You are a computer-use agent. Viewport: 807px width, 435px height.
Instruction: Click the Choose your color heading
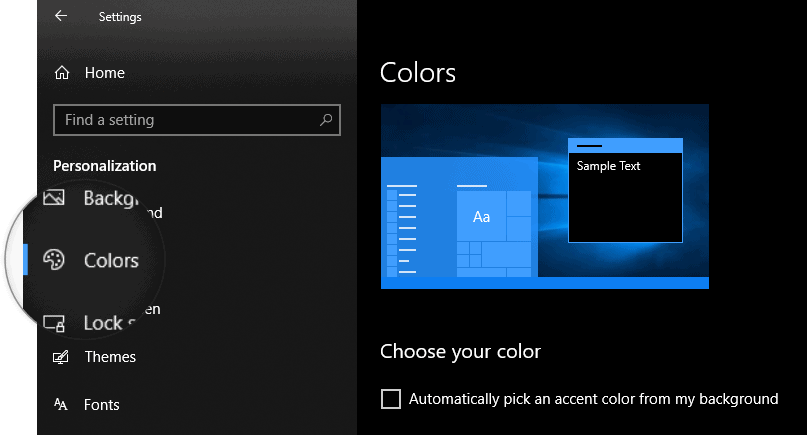(x=461, y=352)
